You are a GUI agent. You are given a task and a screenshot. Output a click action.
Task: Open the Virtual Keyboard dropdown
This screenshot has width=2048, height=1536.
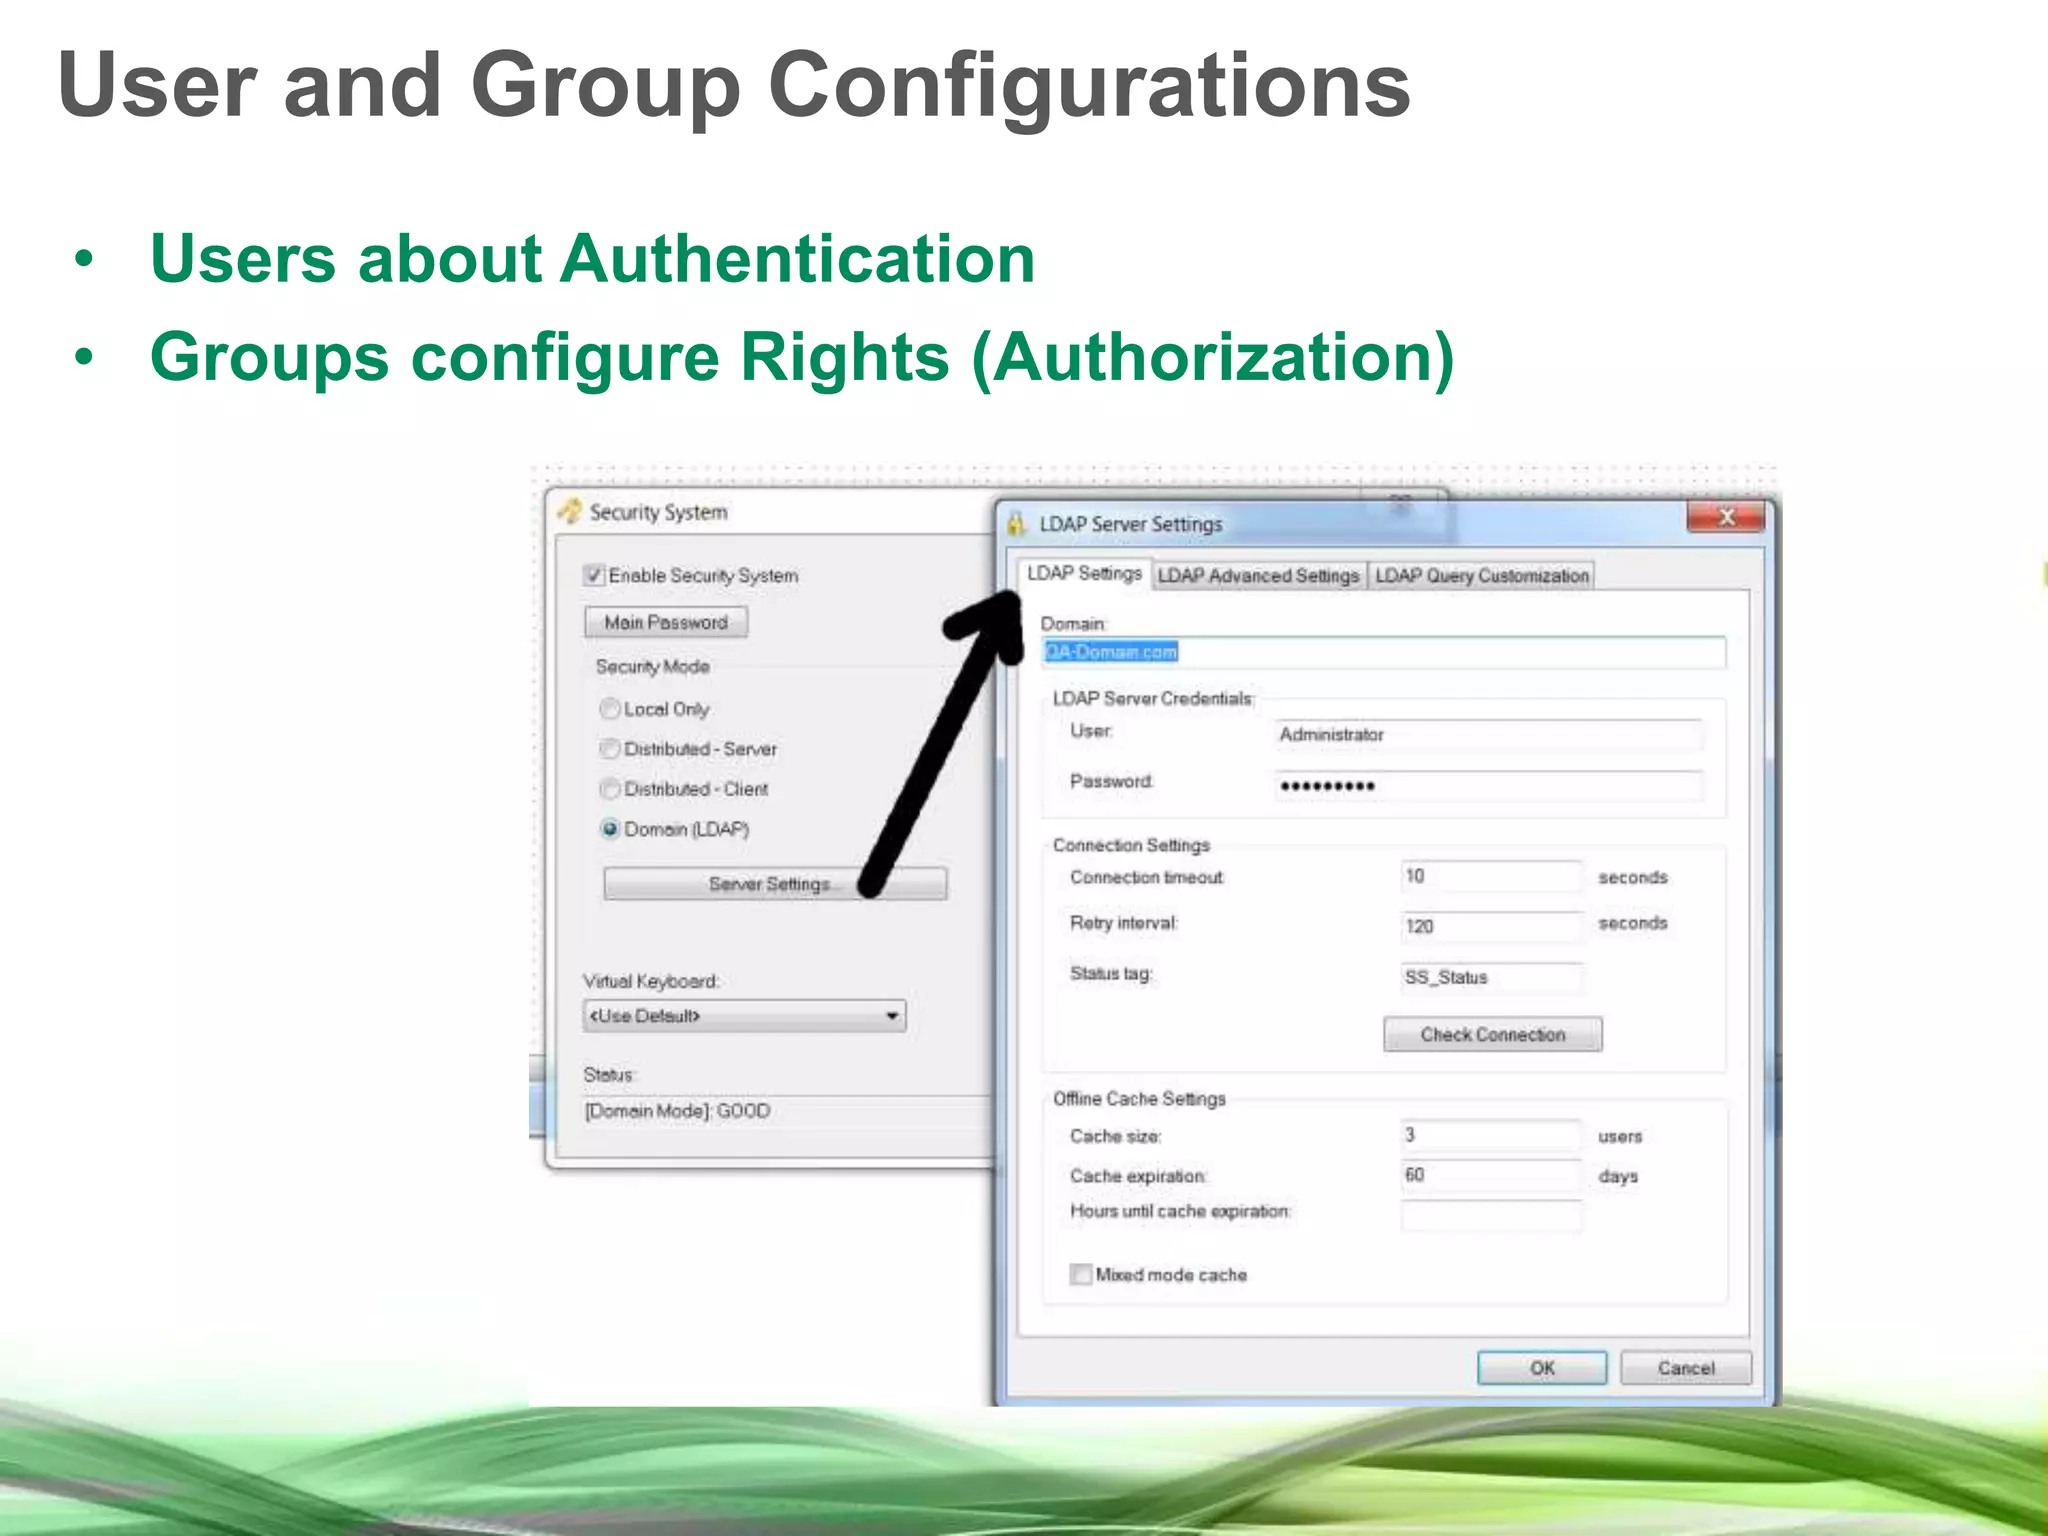[744, 1016]
